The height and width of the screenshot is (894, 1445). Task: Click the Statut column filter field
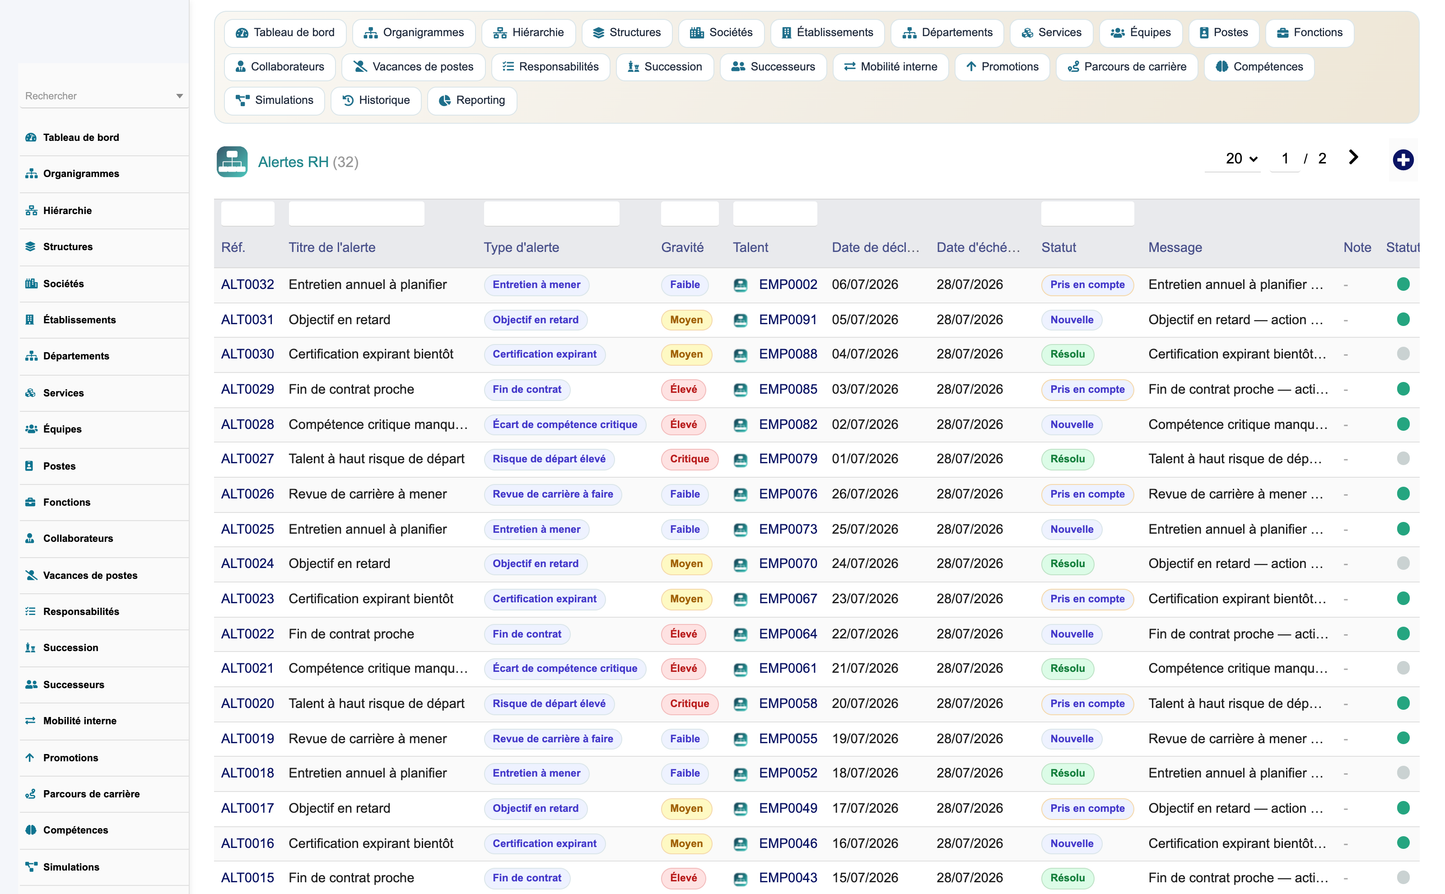click(x=1088, y=213)
